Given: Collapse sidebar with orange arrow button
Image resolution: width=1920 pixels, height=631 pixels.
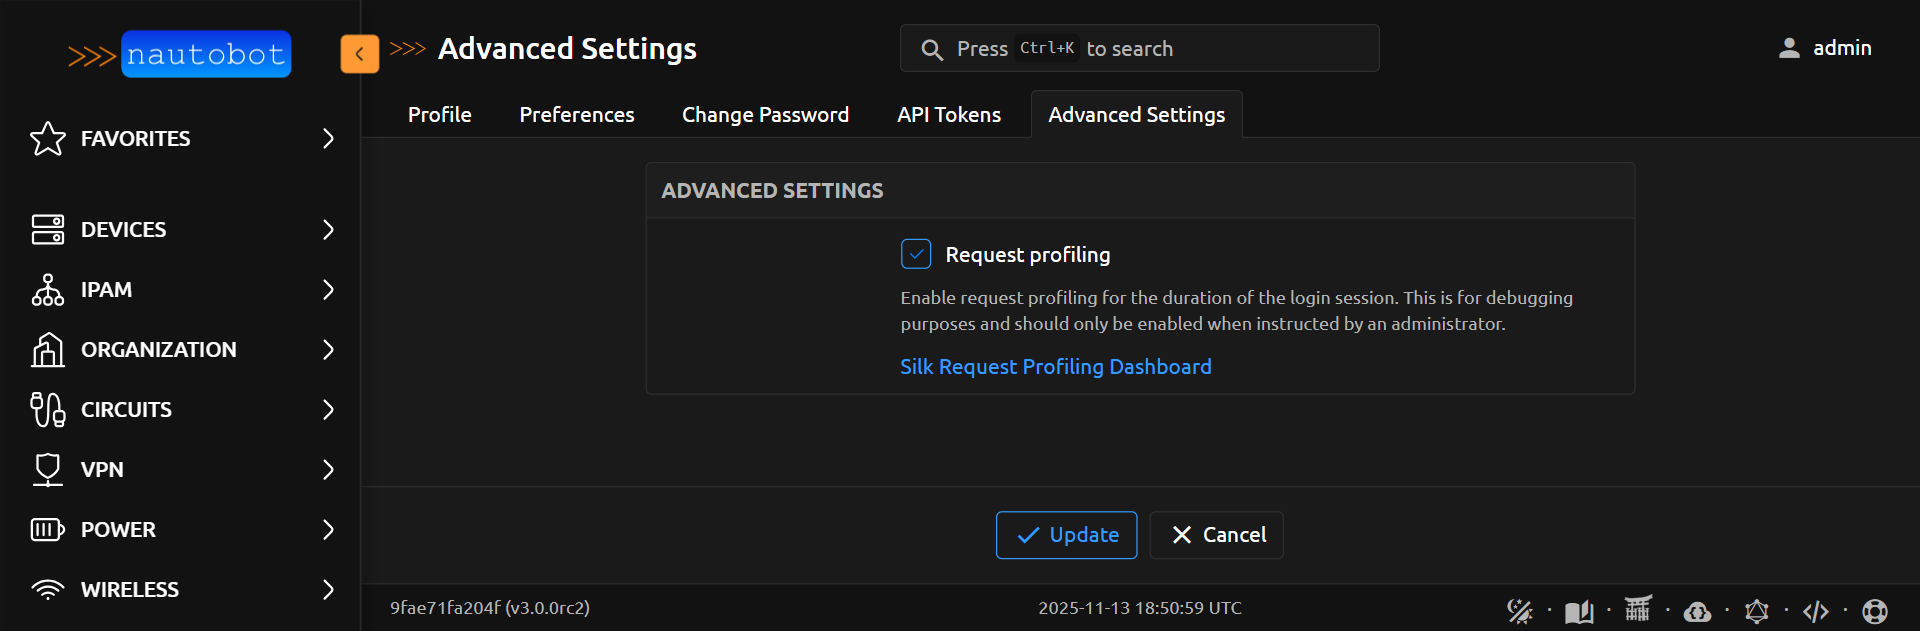Looking at the screenshot, I should coord(359,54).
